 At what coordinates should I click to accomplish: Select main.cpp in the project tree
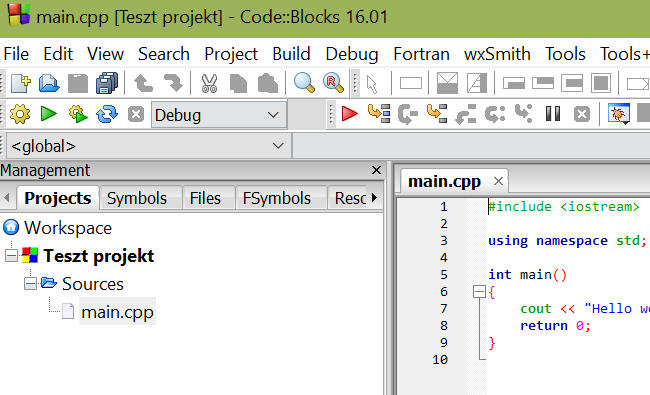[x=117, y=312]
